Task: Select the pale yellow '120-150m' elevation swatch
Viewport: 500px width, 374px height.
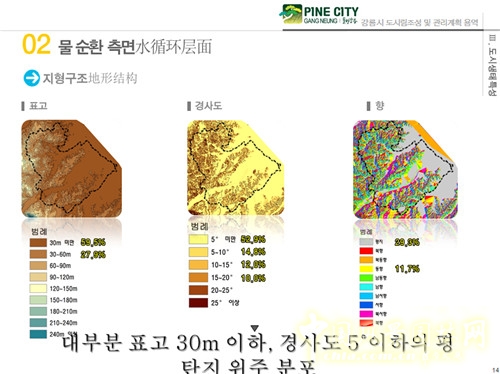Action: click(x=38, y=288)
